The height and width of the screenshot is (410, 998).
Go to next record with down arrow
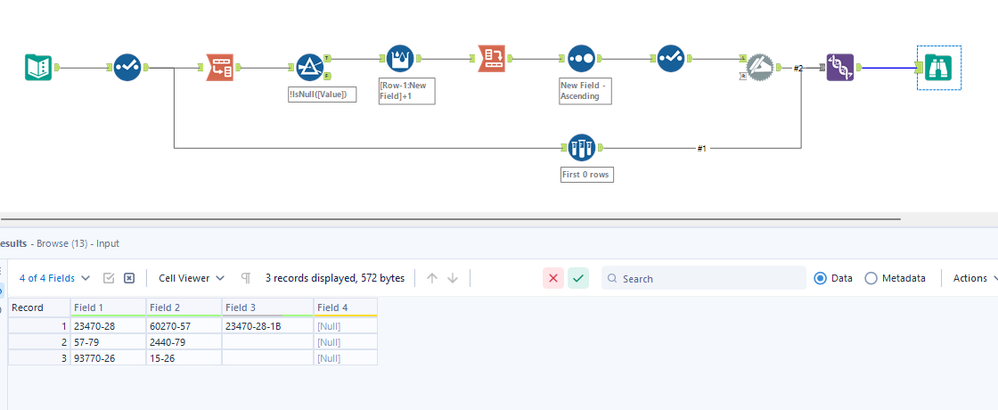coord(453,278)
